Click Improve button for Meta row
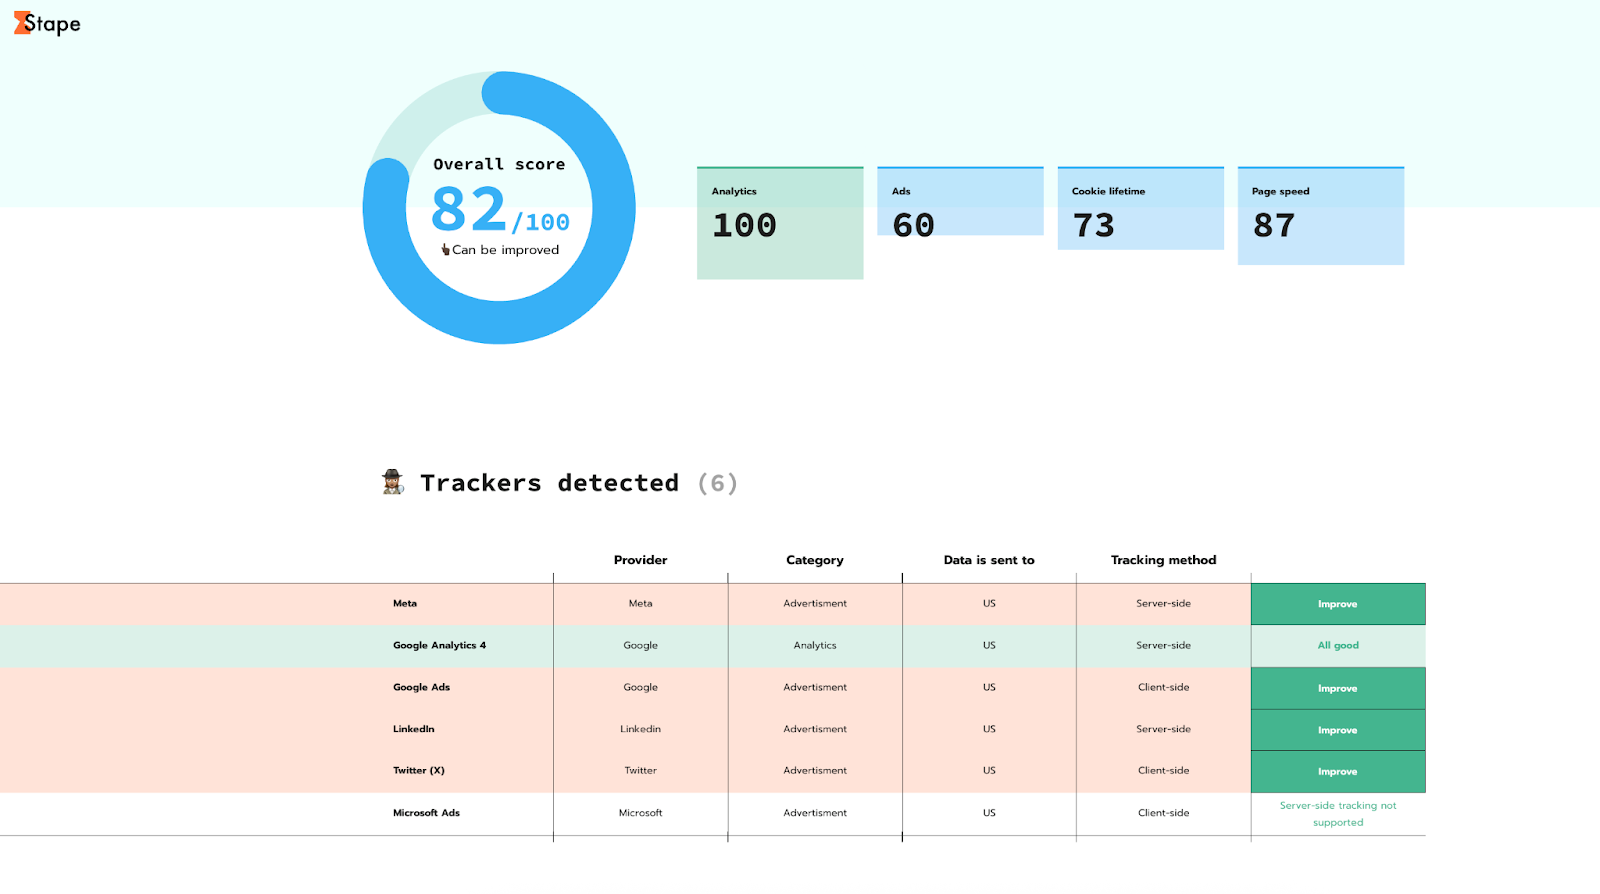Viewport: 1600px width, 894px height. 1338,604
